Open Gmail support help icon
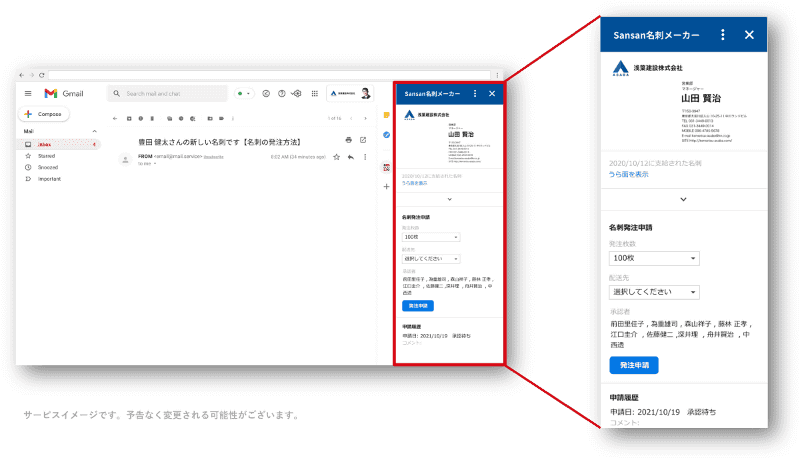 (x=281, y=94)
